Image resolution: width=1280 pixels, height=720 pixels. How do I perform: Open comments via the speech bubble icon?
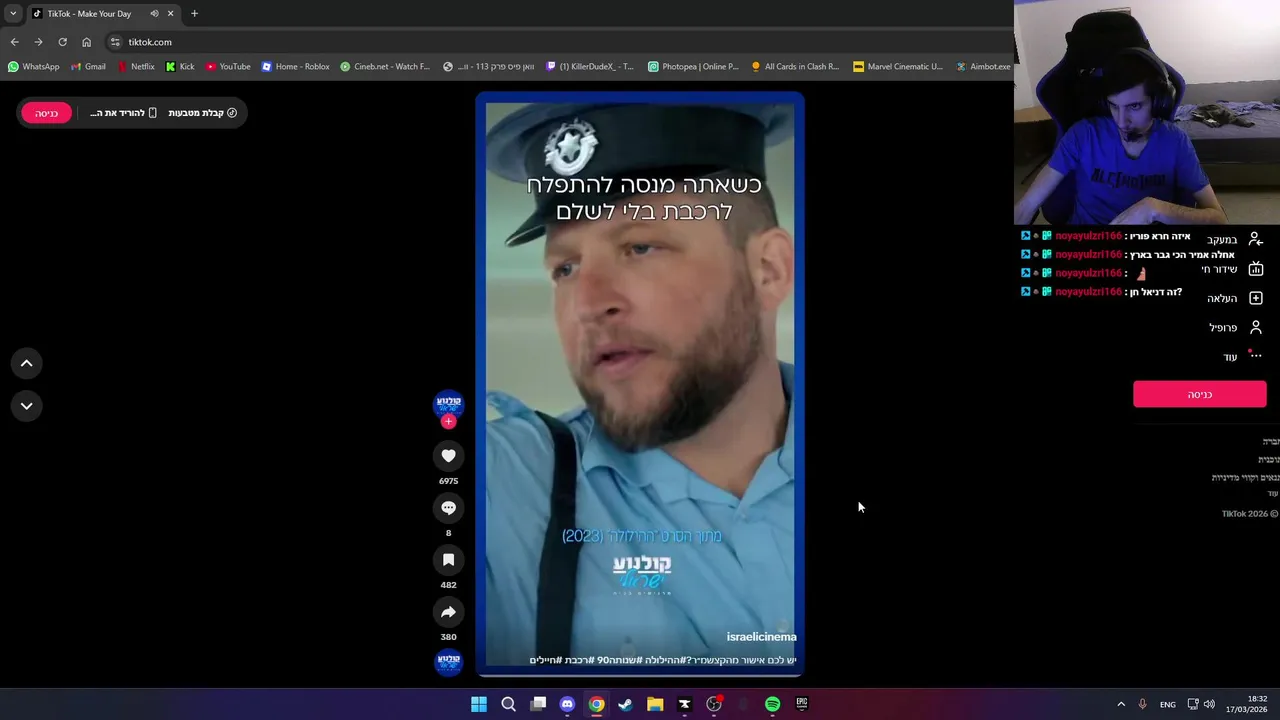[x=448, y=508]
